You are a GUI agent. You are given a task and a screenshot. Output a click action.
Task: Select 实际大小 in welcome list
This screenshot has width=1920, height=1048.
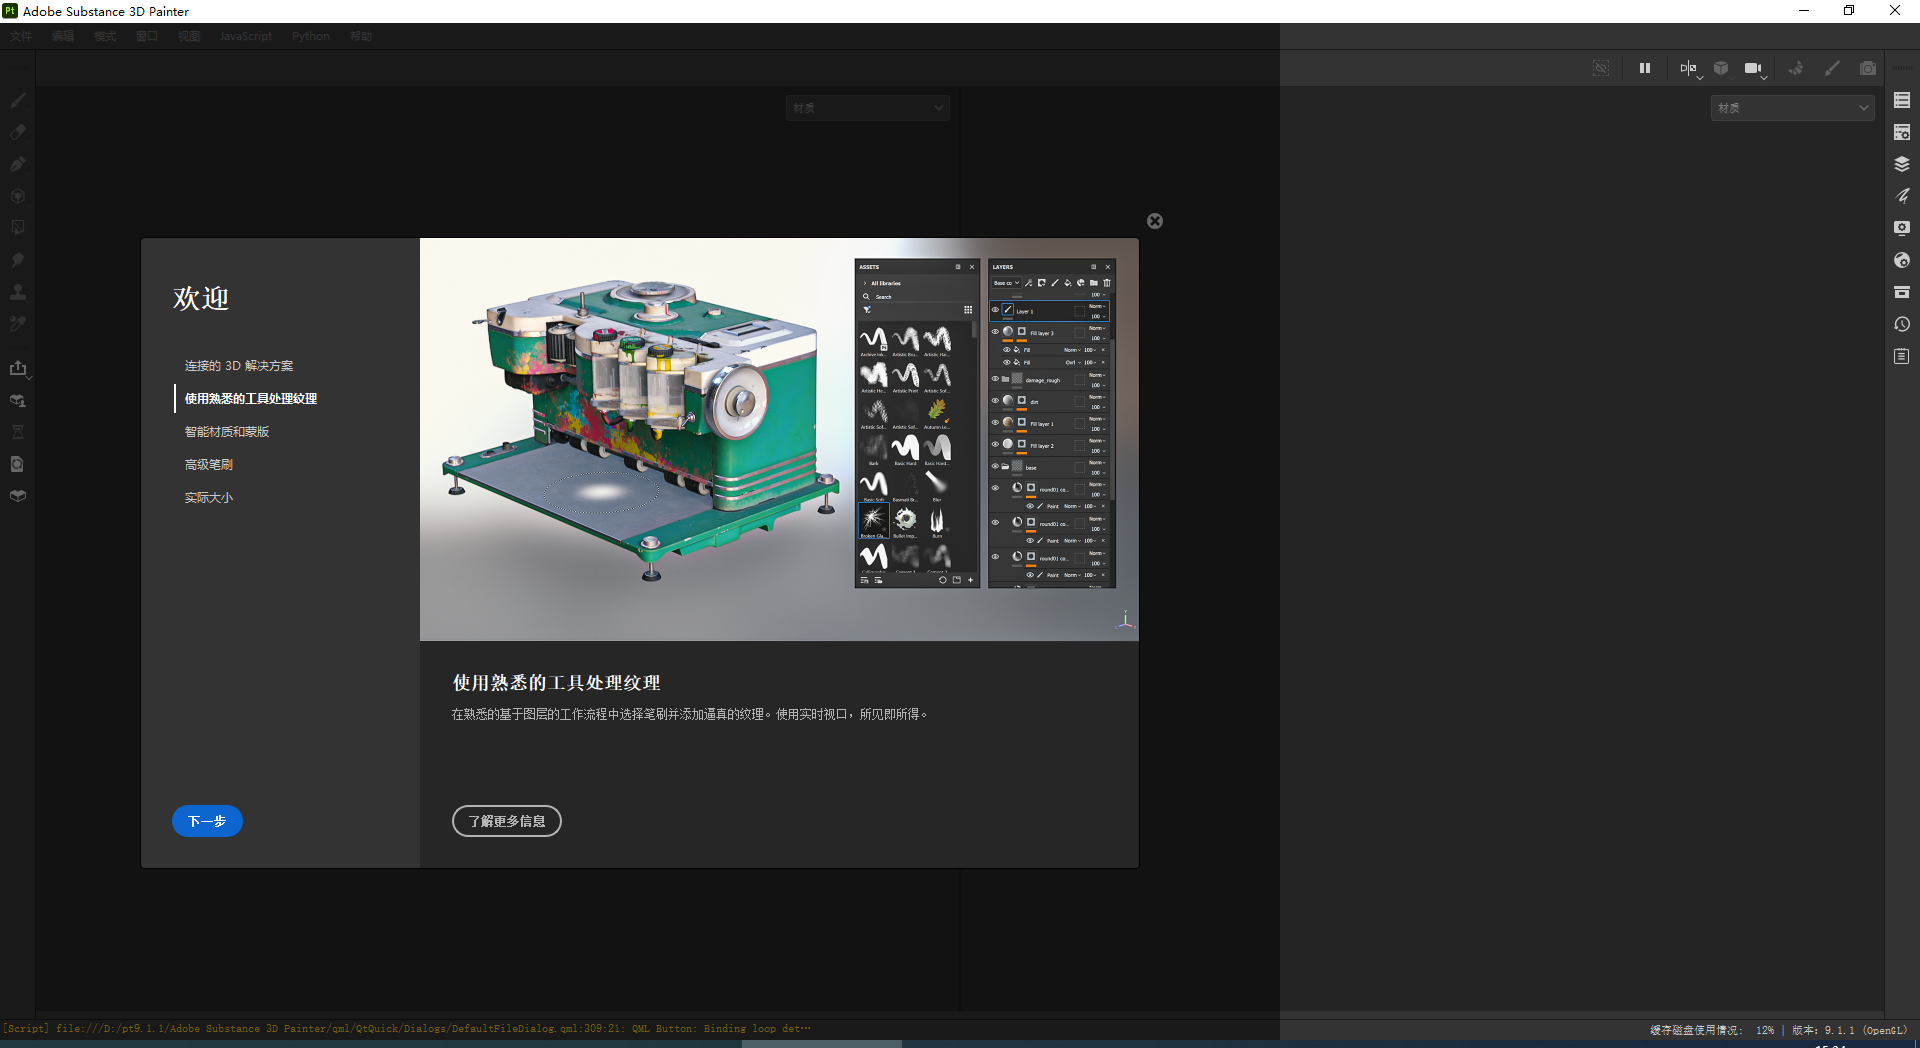coord(209,498)
